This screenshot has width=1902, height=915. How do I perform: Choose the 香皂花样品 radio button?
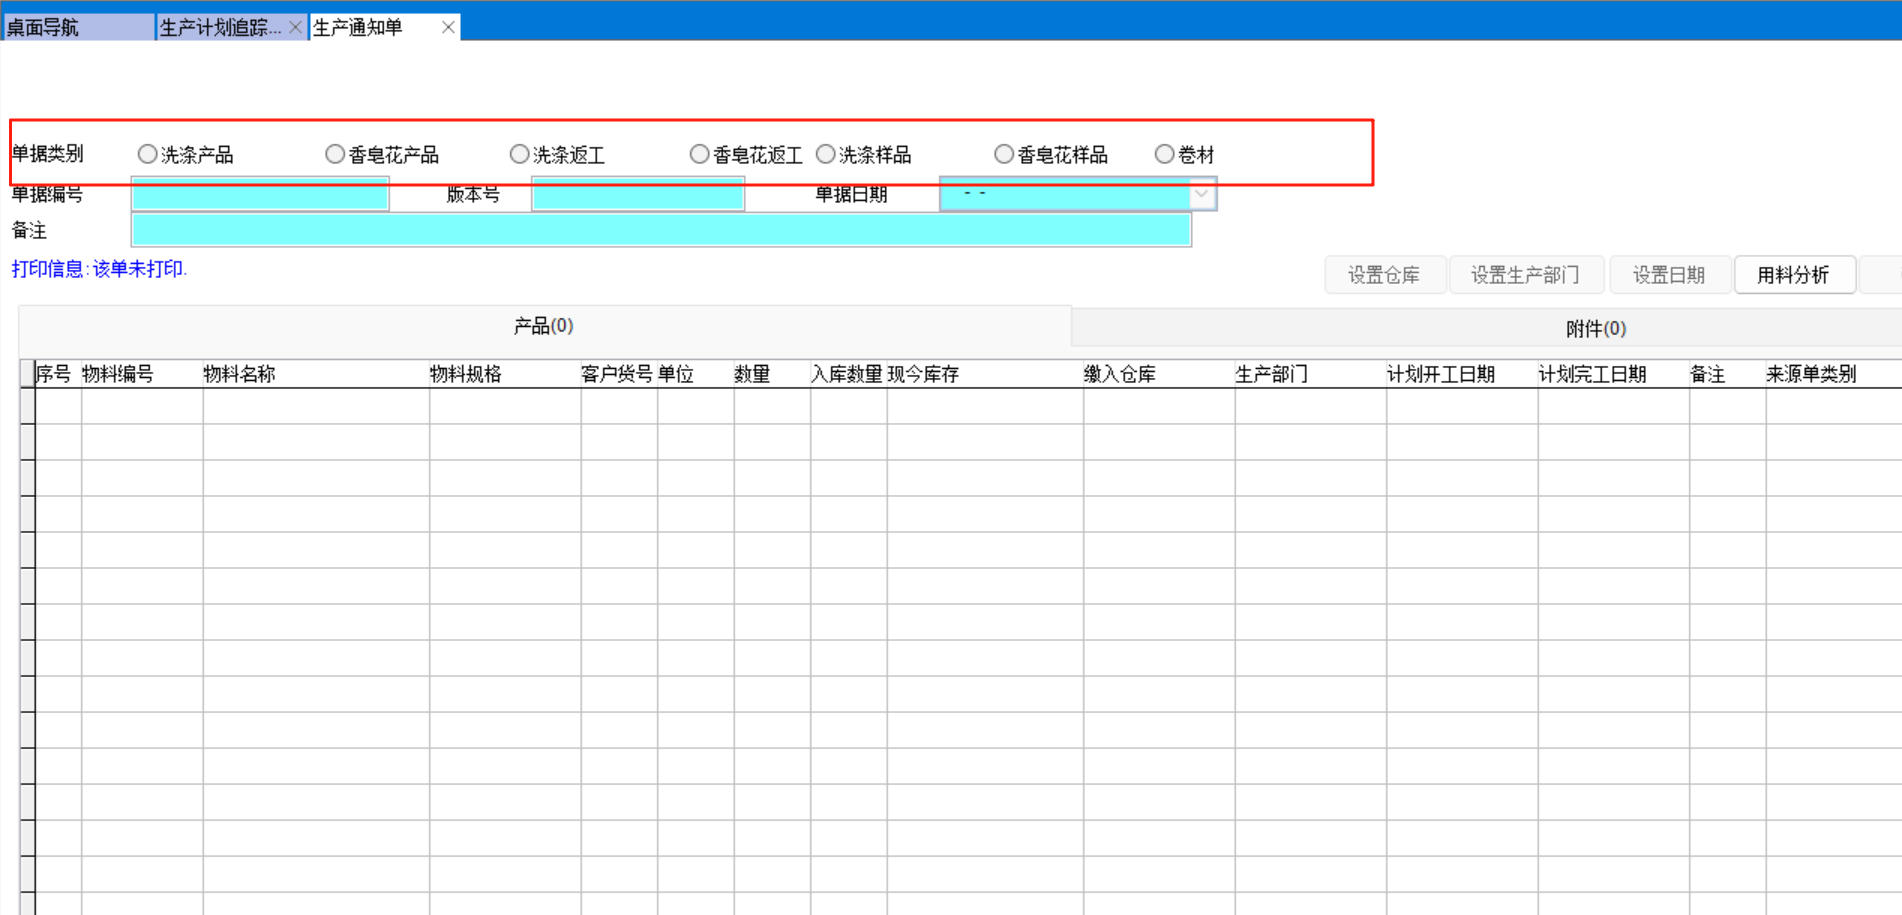pyautogui.click(x=1004, y=154)
